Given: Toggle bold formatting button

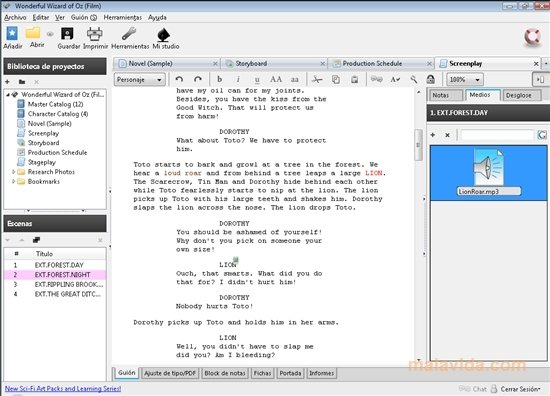Looking at the screenshot, I should 220,79.
